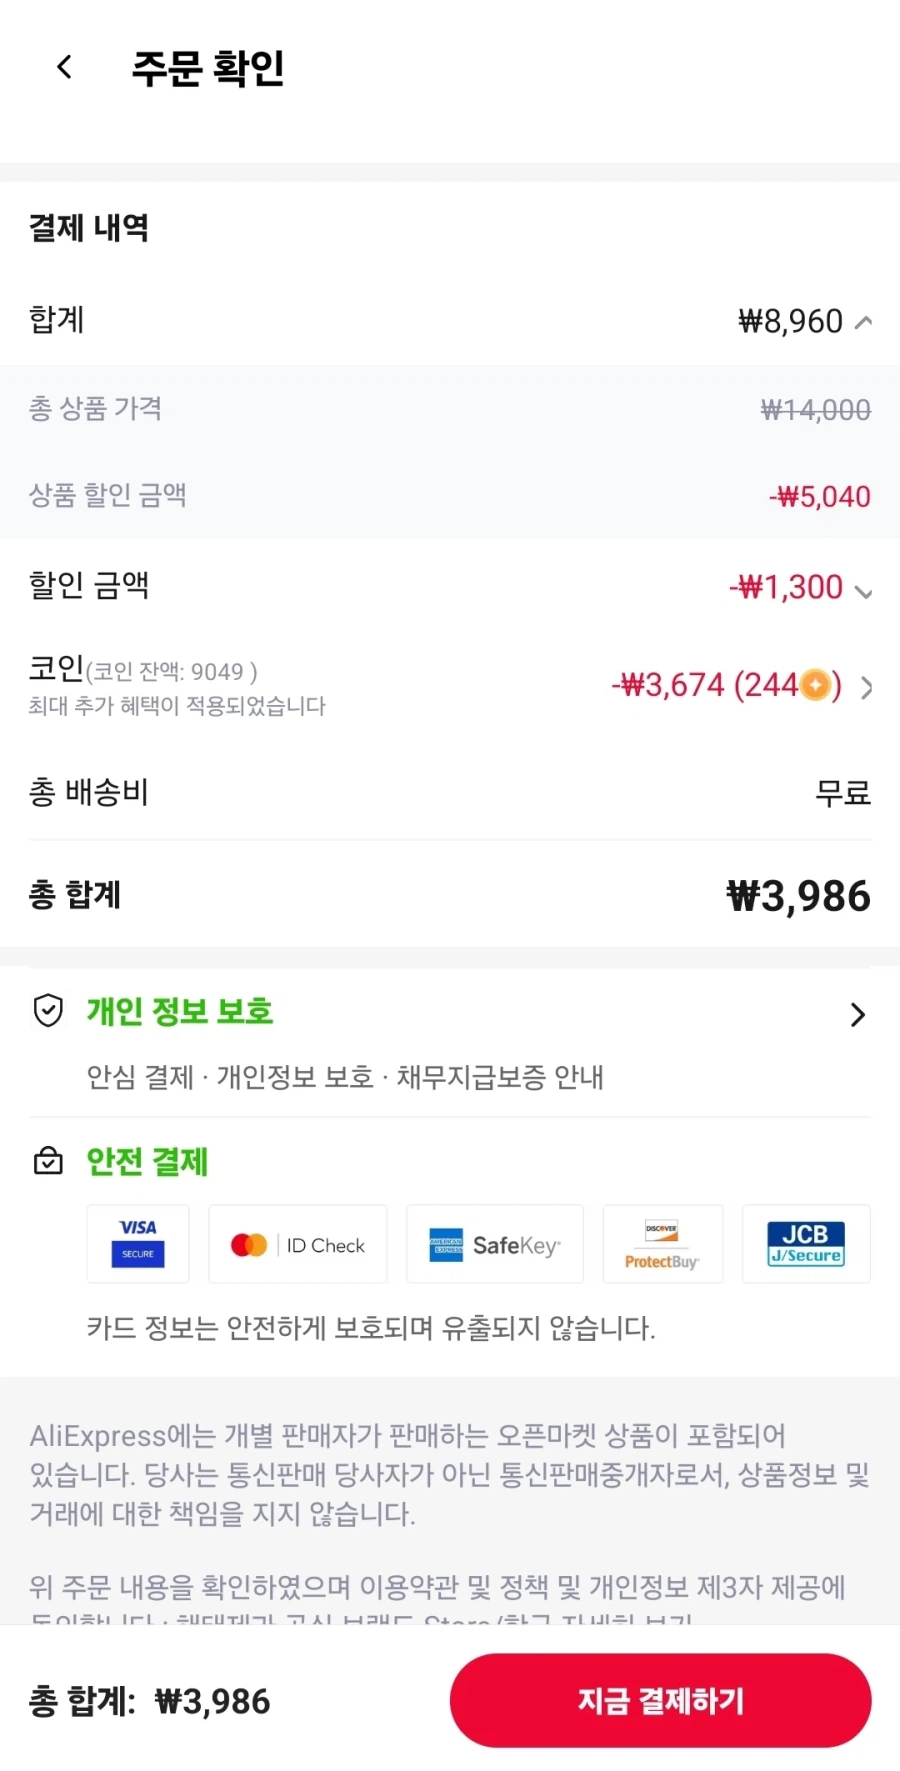Viewport: 900px width, 1771px height.
Task: Click the lock icon next to 안전 결제
Action: coord(47,1162)
